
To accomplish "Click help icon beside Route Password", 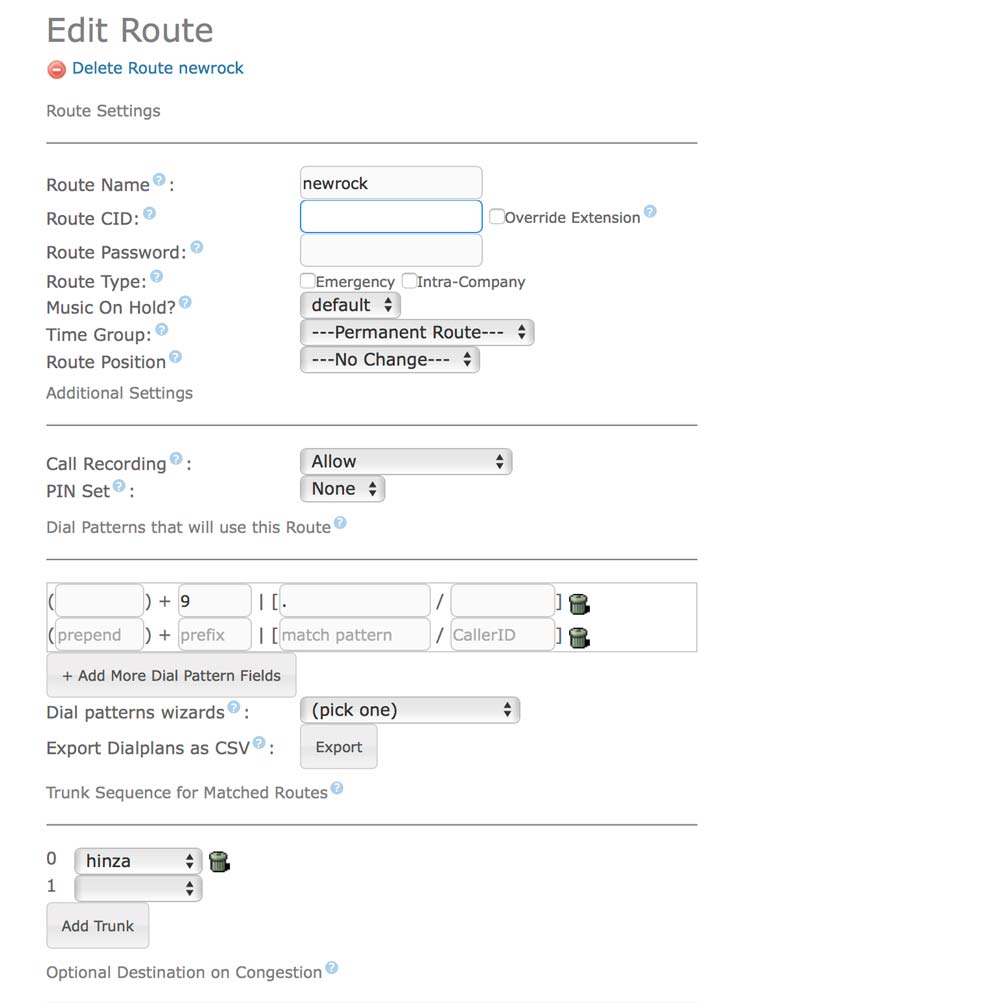I will [196, 247].
